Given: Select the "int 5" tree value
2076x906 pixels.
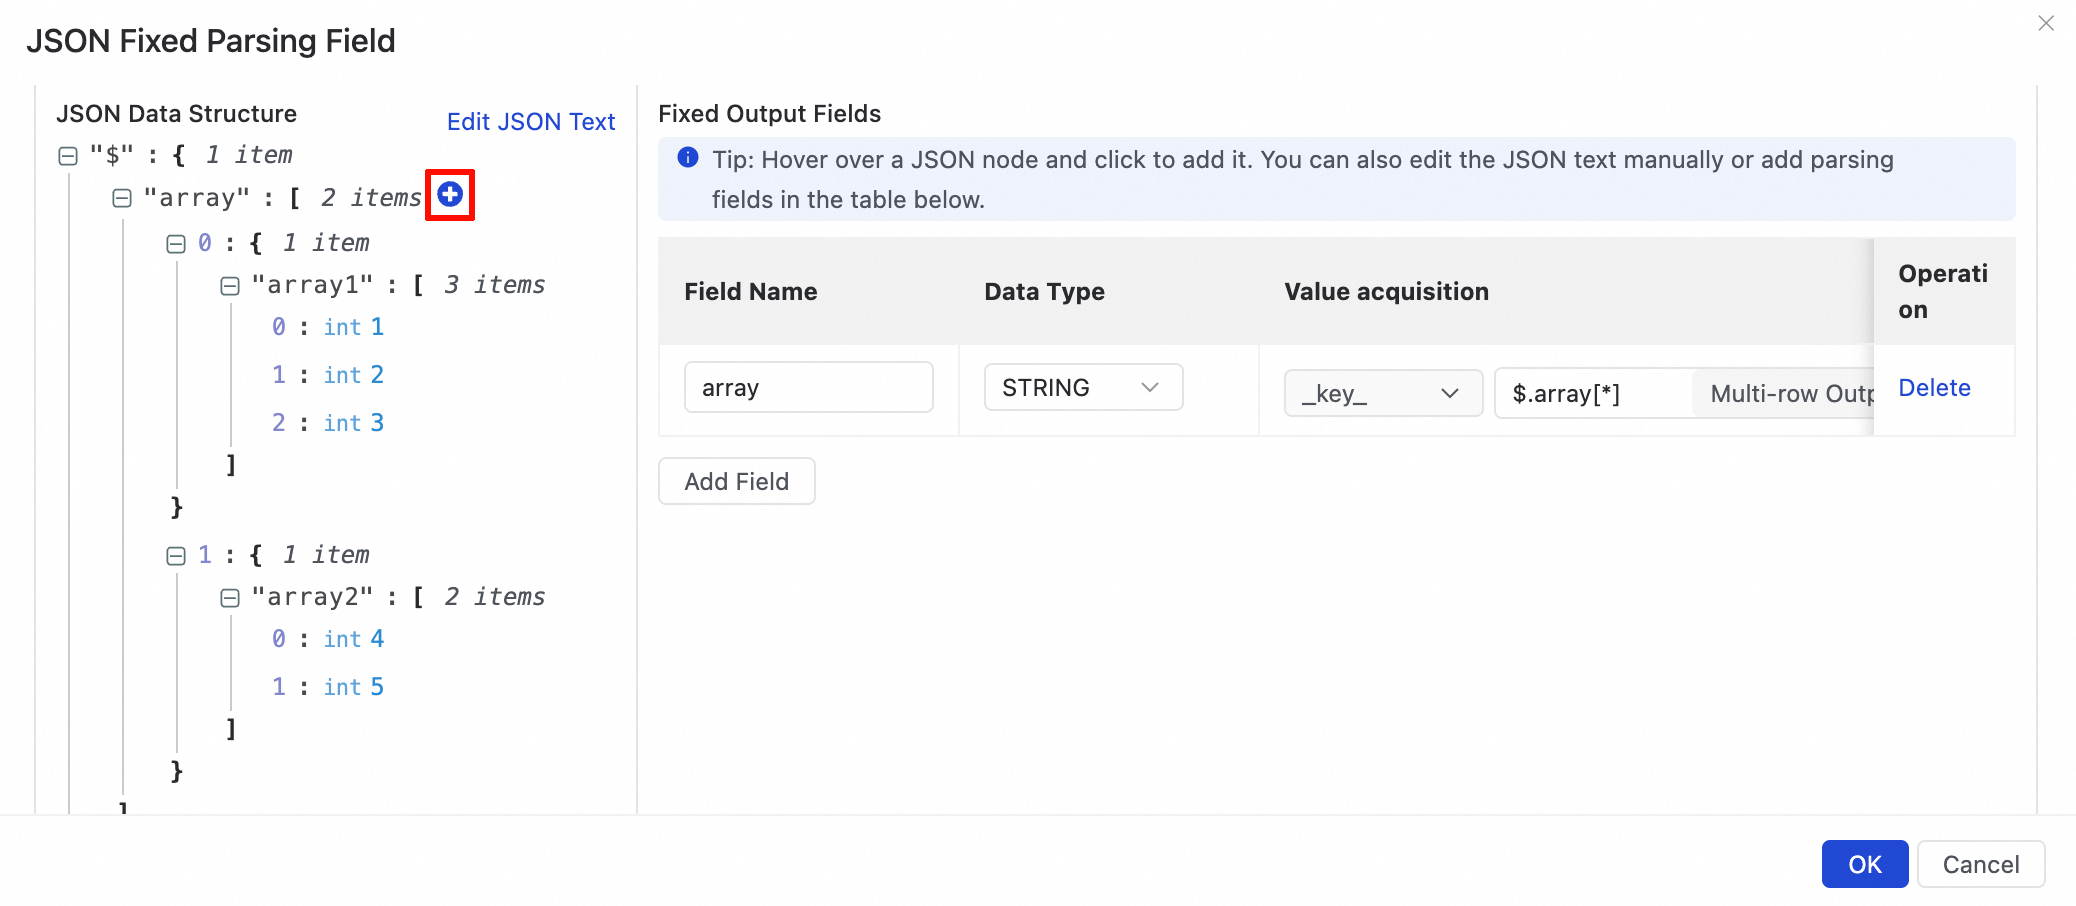Looking at the screenshot, I should (354, 687).
